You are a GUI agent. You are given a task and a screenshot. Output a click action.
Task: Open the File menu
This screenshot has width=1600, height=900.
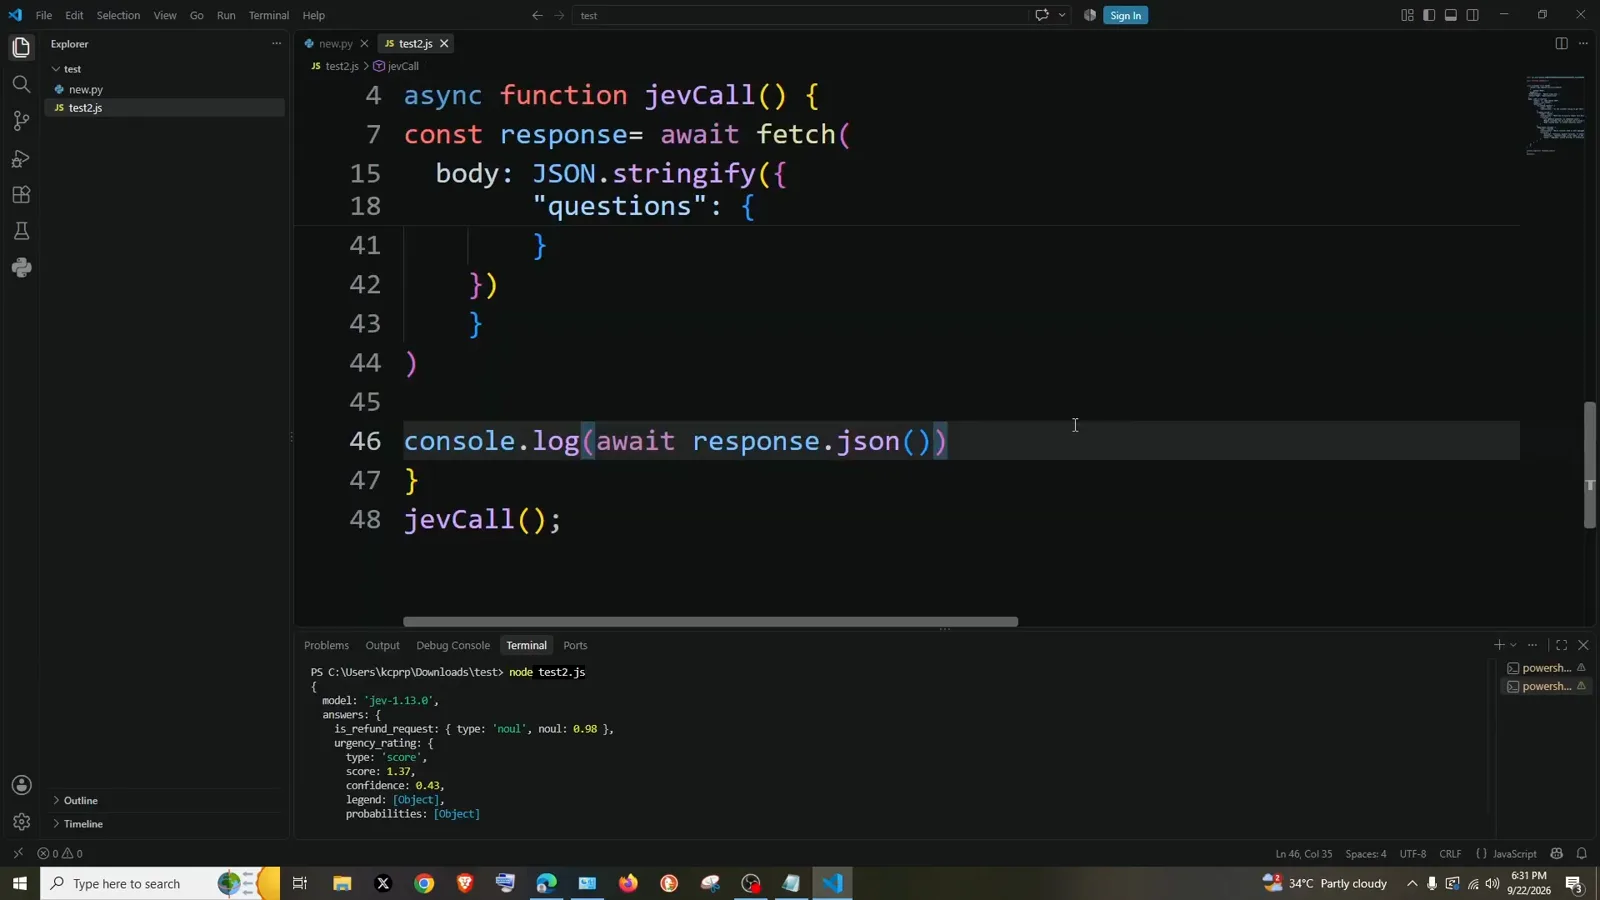coord(44,15)
